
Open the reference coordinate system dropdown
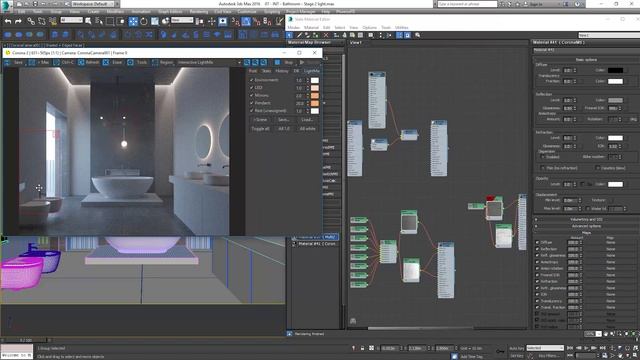tap(182, 20)
